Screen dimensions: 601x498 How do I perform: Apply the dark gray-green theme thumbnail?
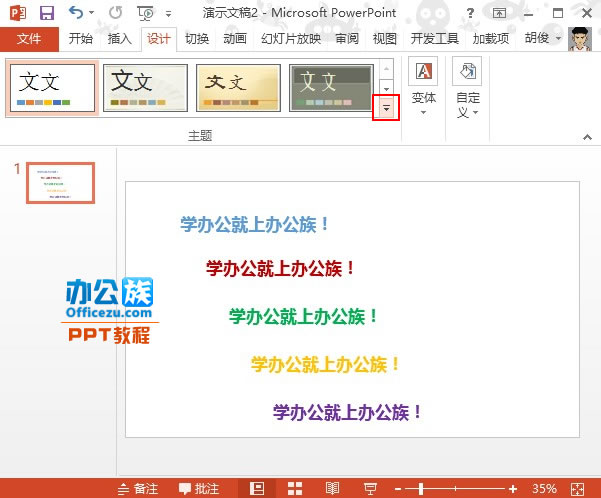(x=332, y=88)
